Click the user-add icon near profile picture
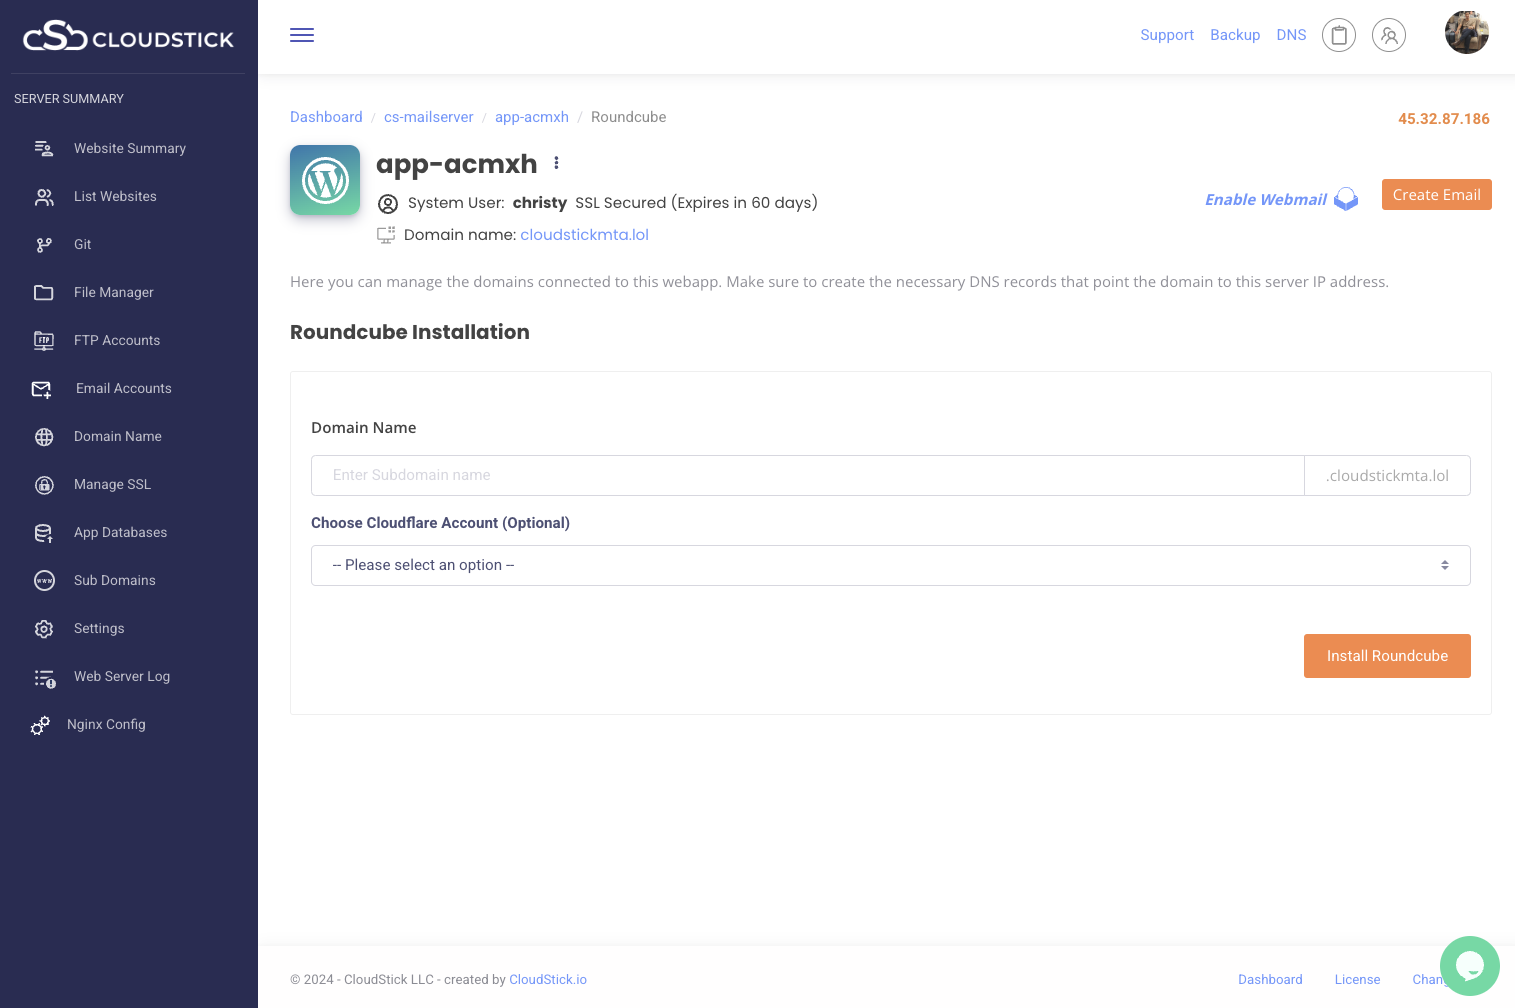 (x=1388, y=34)
